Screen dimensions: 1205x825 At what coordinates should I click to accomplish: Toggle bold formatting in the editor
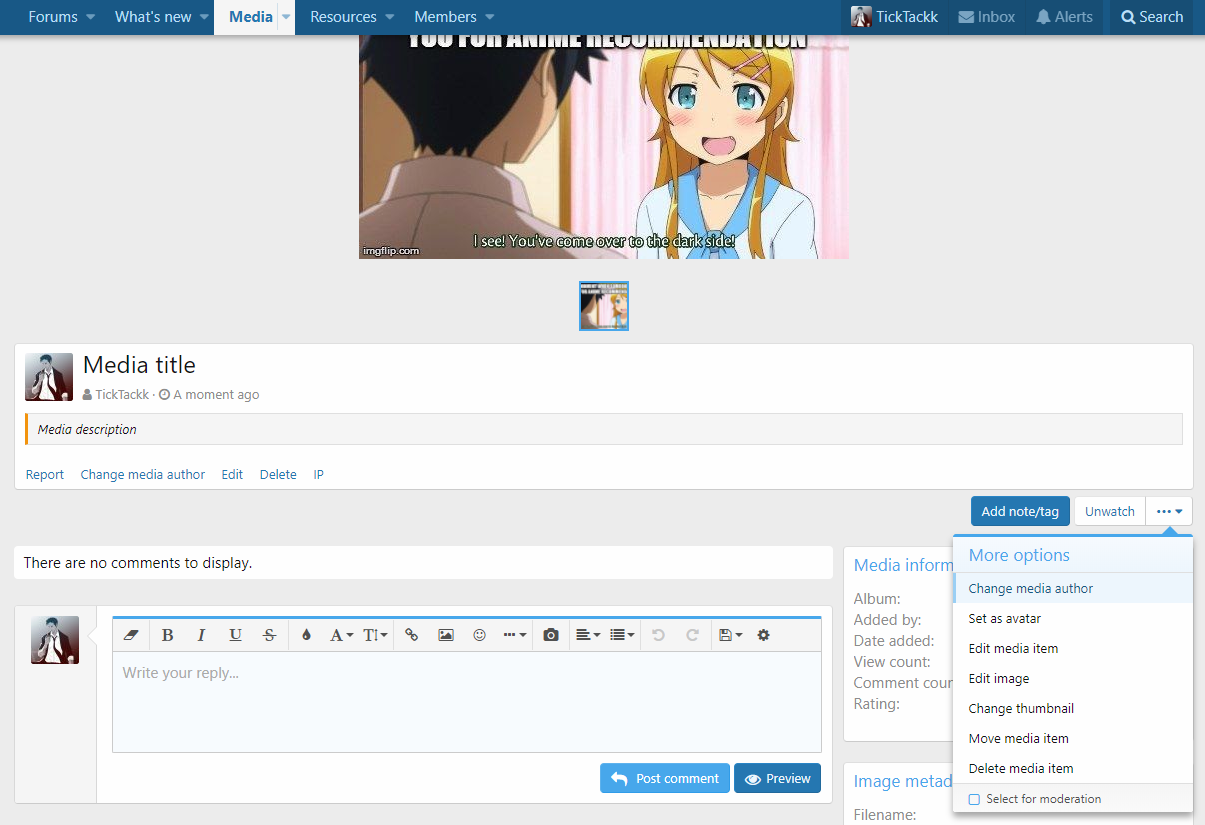point(167,635)
